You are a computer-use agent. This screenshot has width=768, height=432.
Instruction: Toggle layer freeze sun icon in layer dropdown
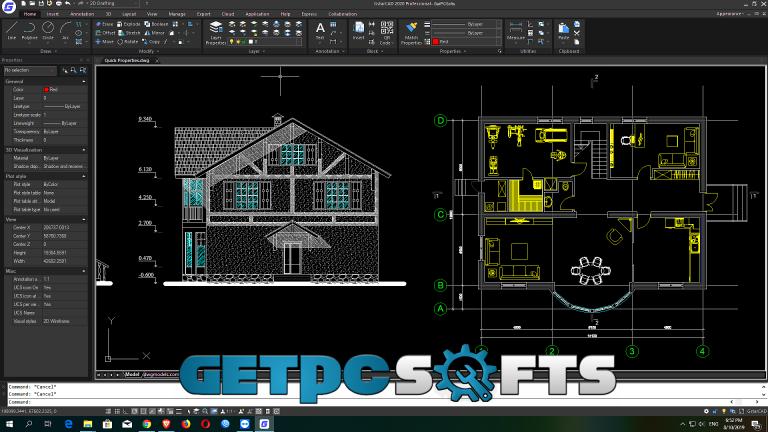(238, 42)
